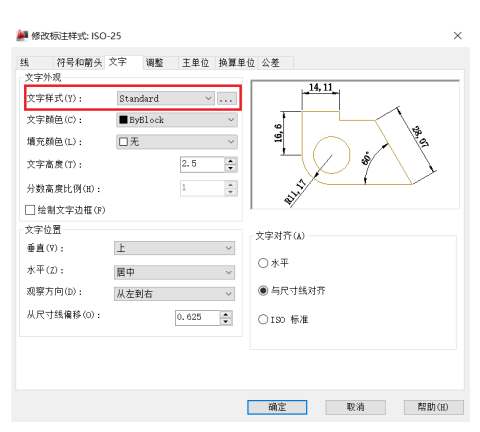Viewport: 480px width, 432px height.
Task: Decrease text height with down spinner arrow
Action: tap(231, 168)
